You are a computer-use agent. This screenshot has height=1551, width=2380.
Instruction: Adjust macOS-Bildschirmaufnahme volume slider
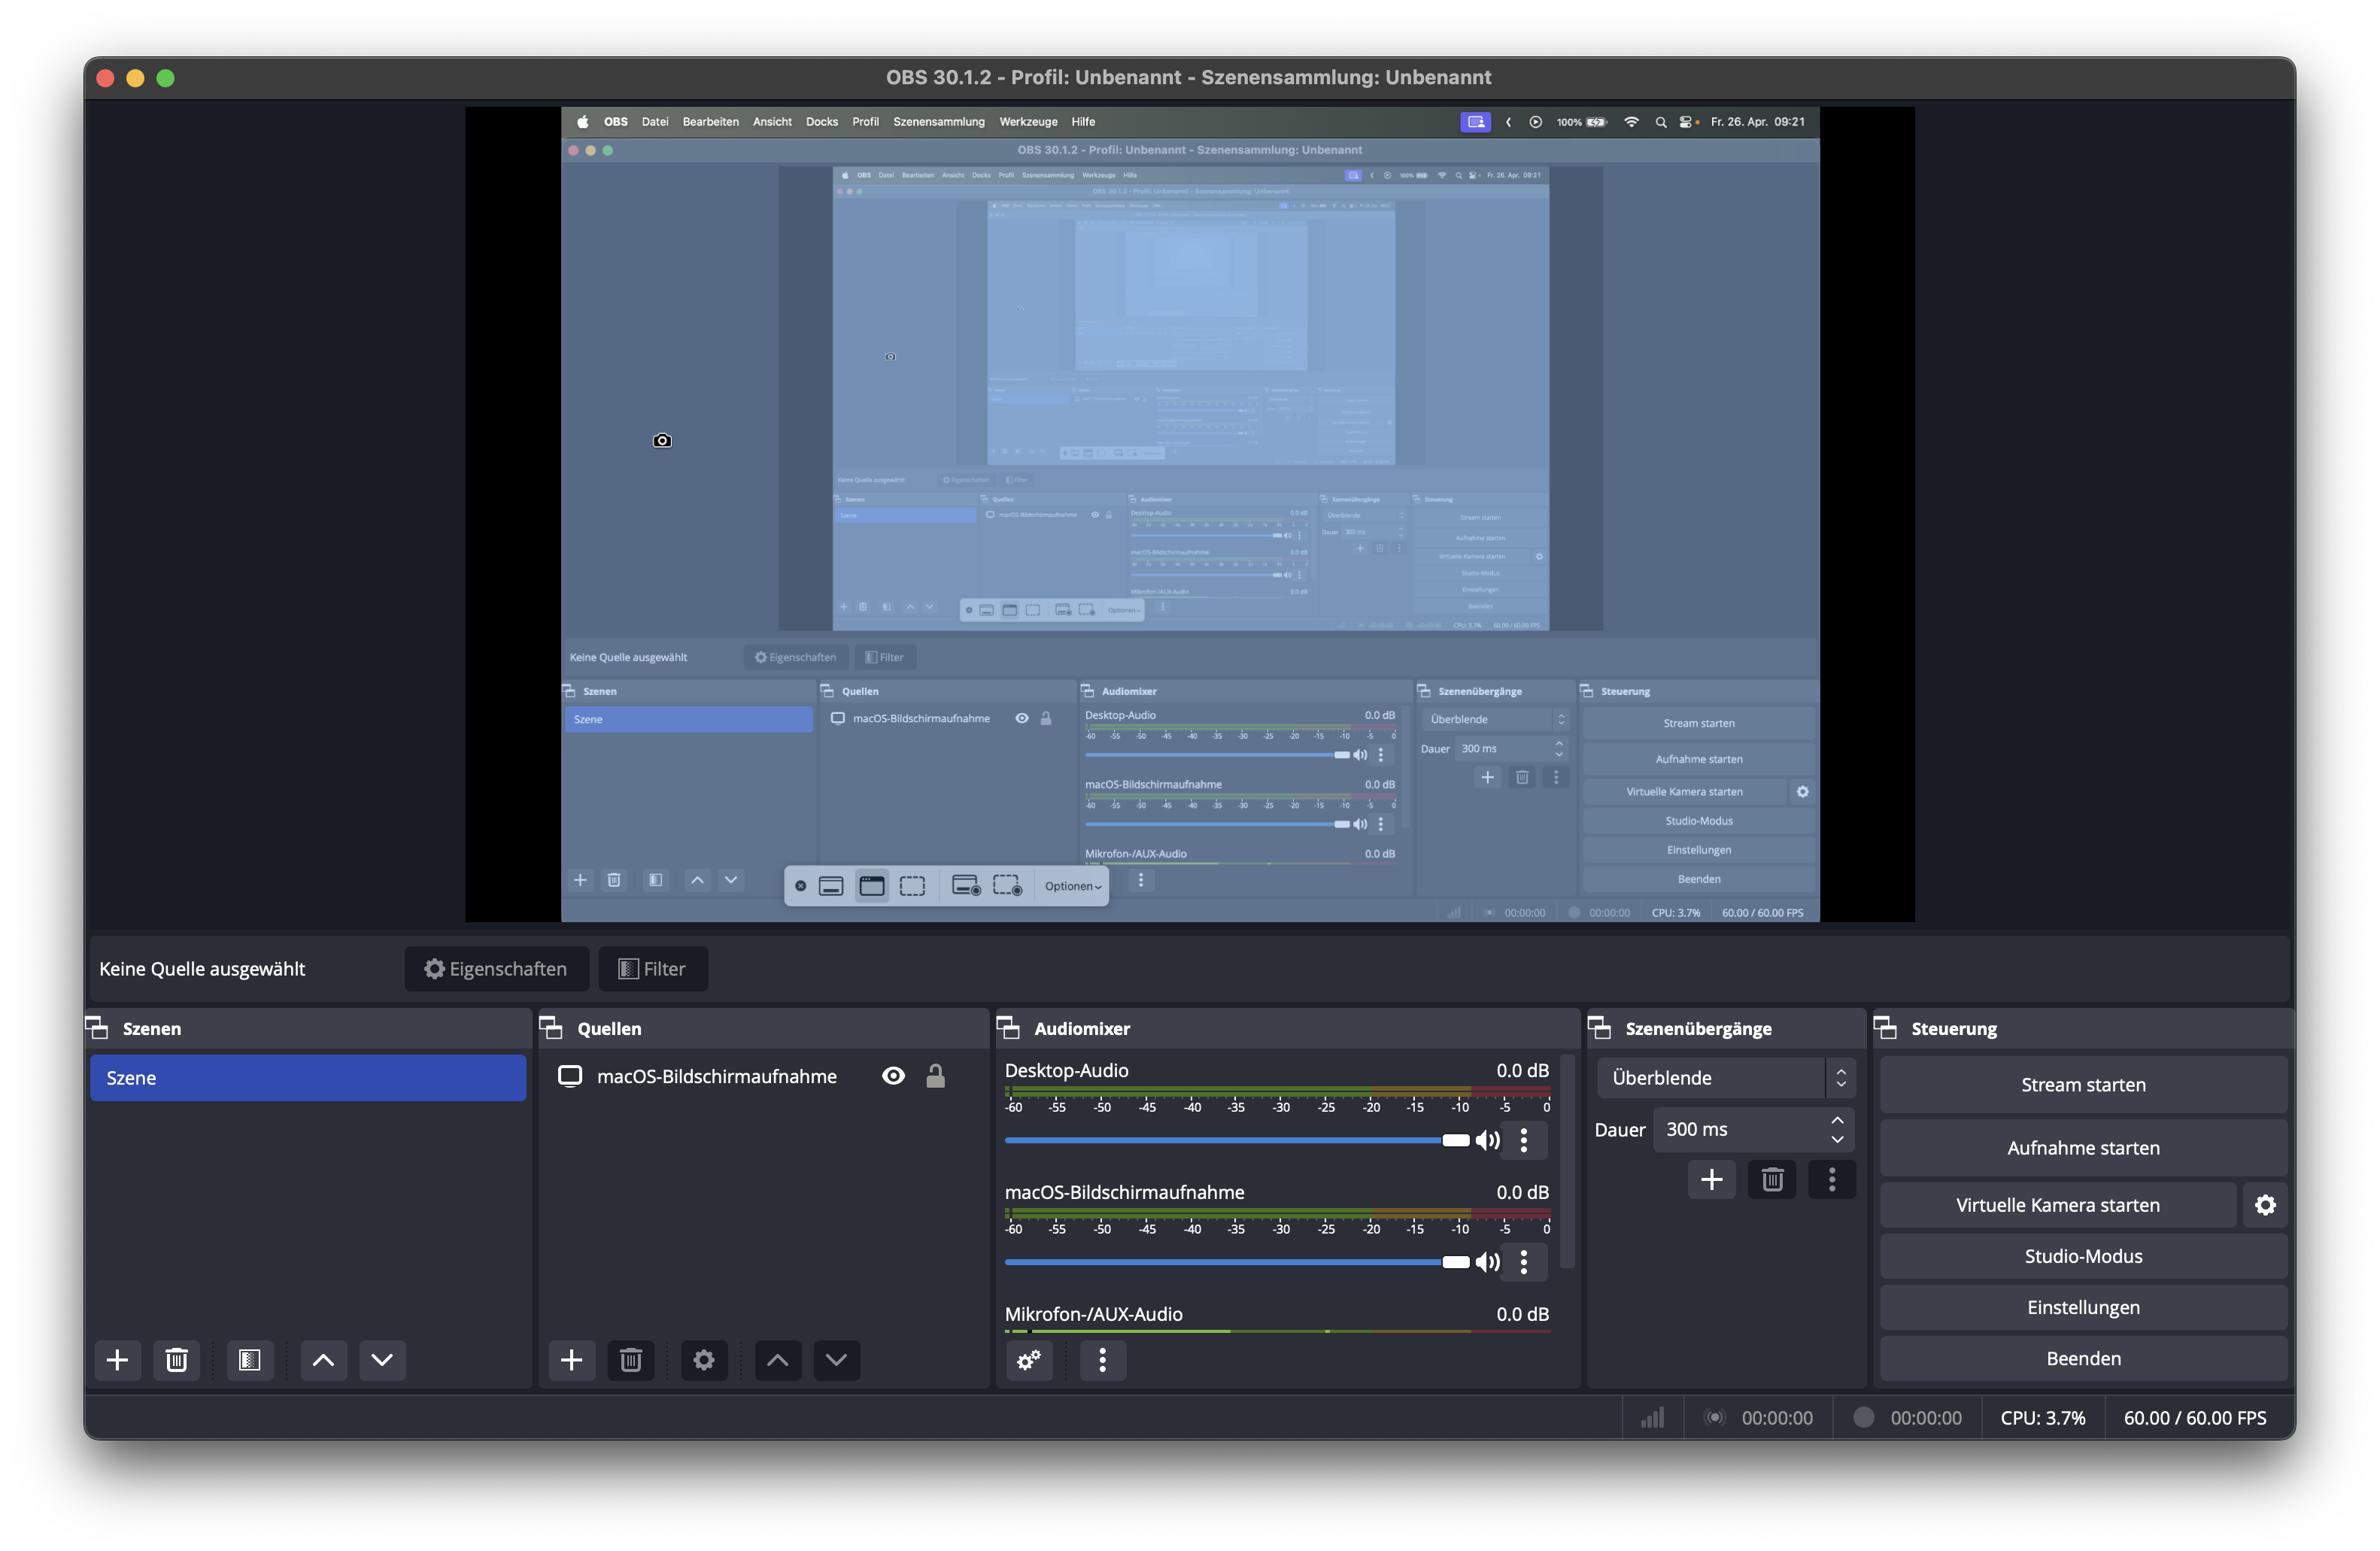point(1455,1262)
